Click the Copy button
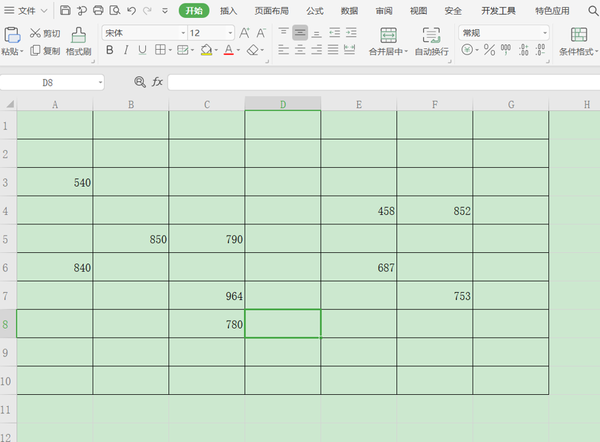The width and height of the screenshot is (600, 442). point(45,51)
